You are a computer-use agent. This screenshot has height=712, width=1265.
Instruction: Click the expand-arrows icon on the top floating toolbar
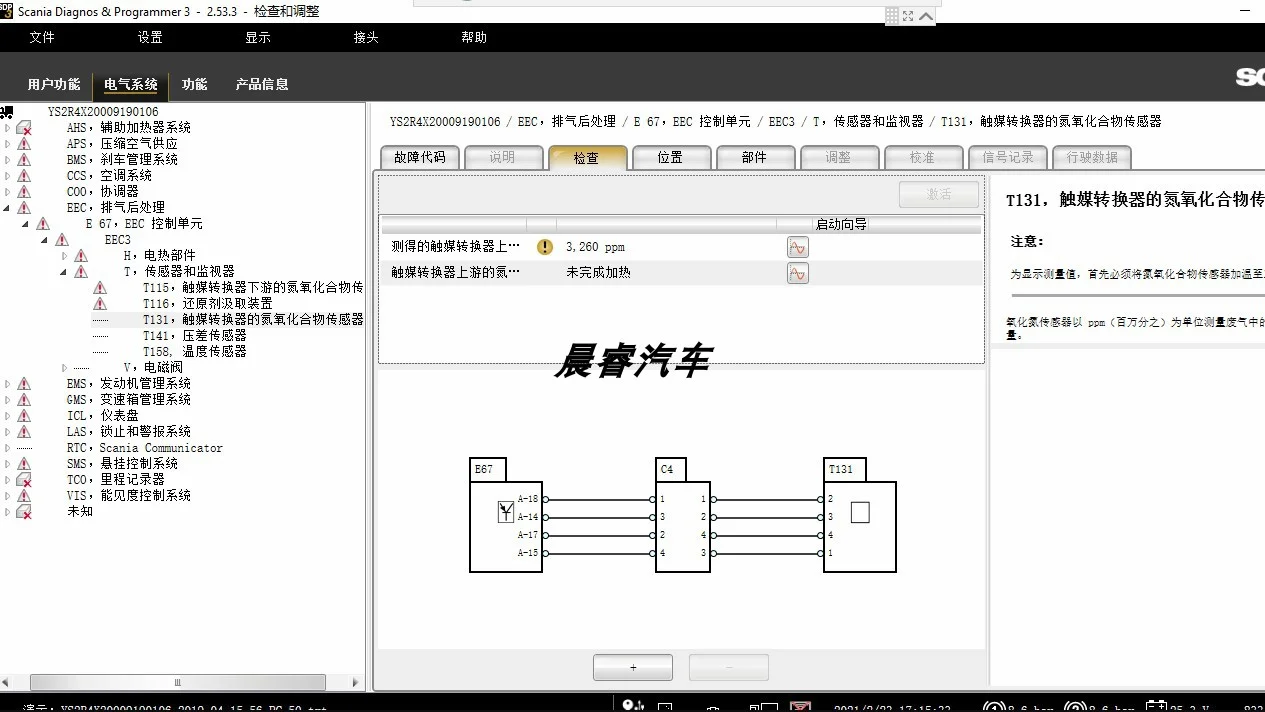click(x=908, y=16)
